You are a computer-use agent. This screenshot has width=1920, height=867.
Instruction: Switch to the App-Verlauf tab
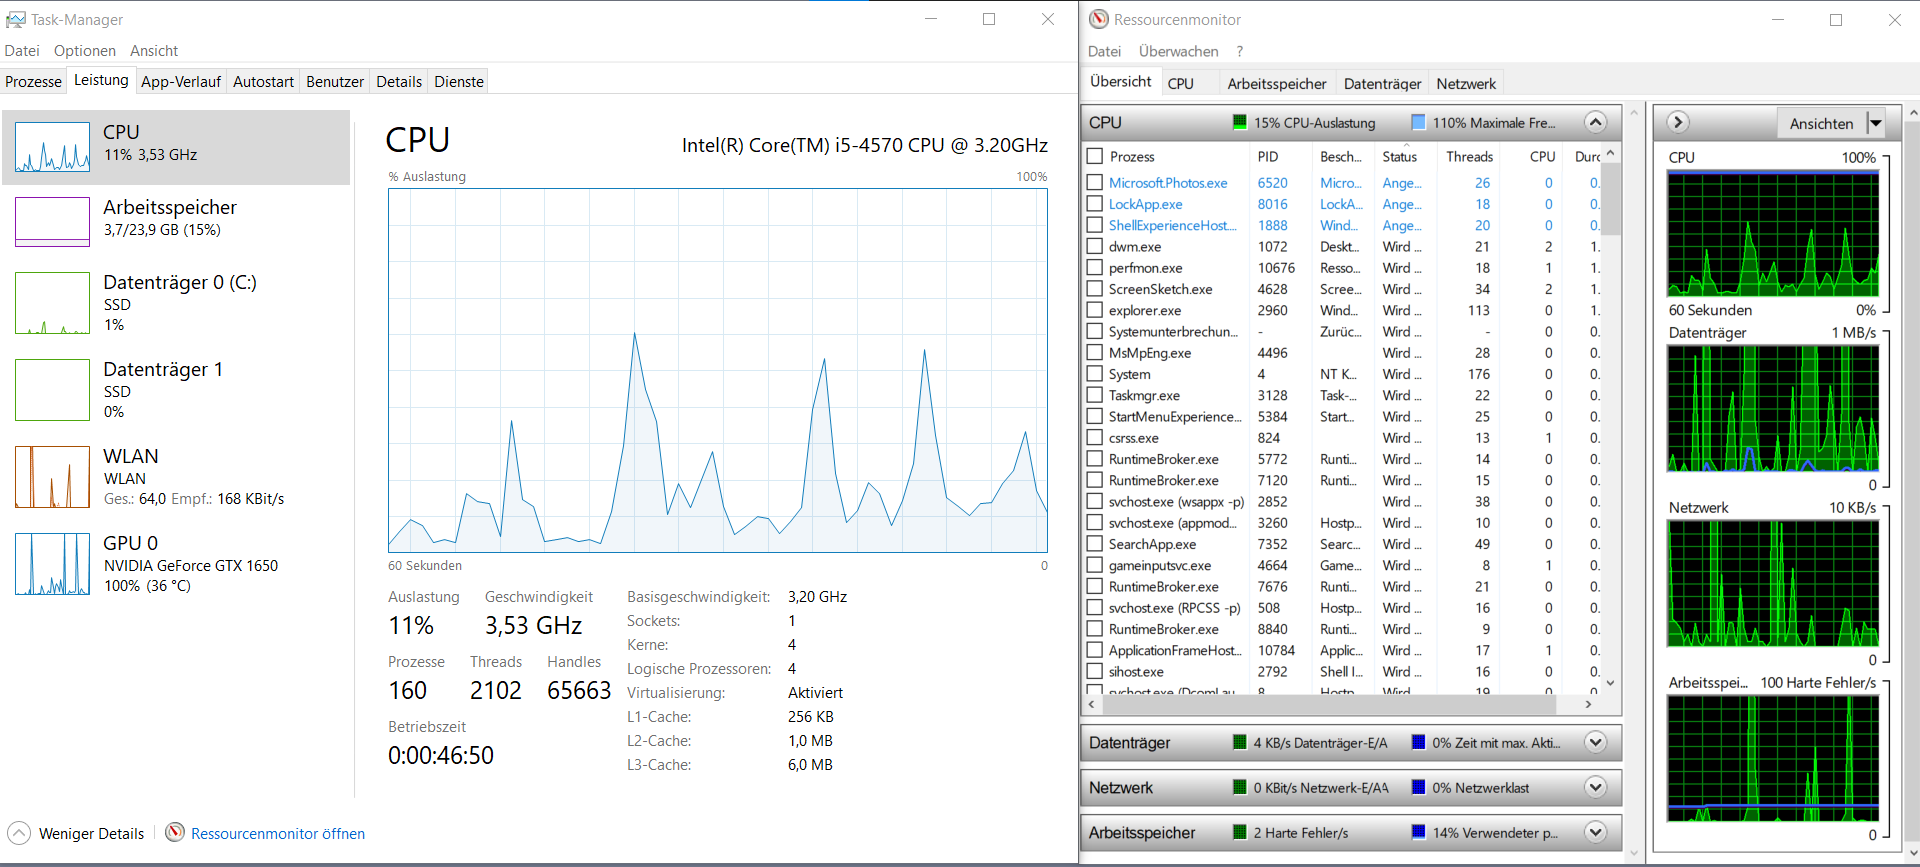pos(181,82)
